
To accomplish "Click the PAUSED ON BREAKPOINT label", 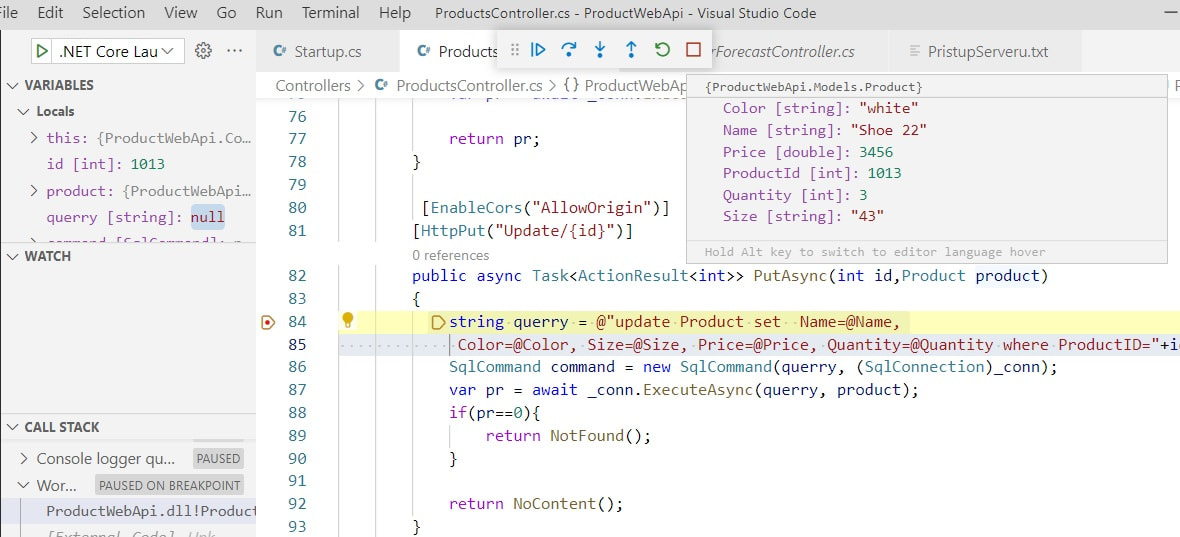I will point(169,486).
